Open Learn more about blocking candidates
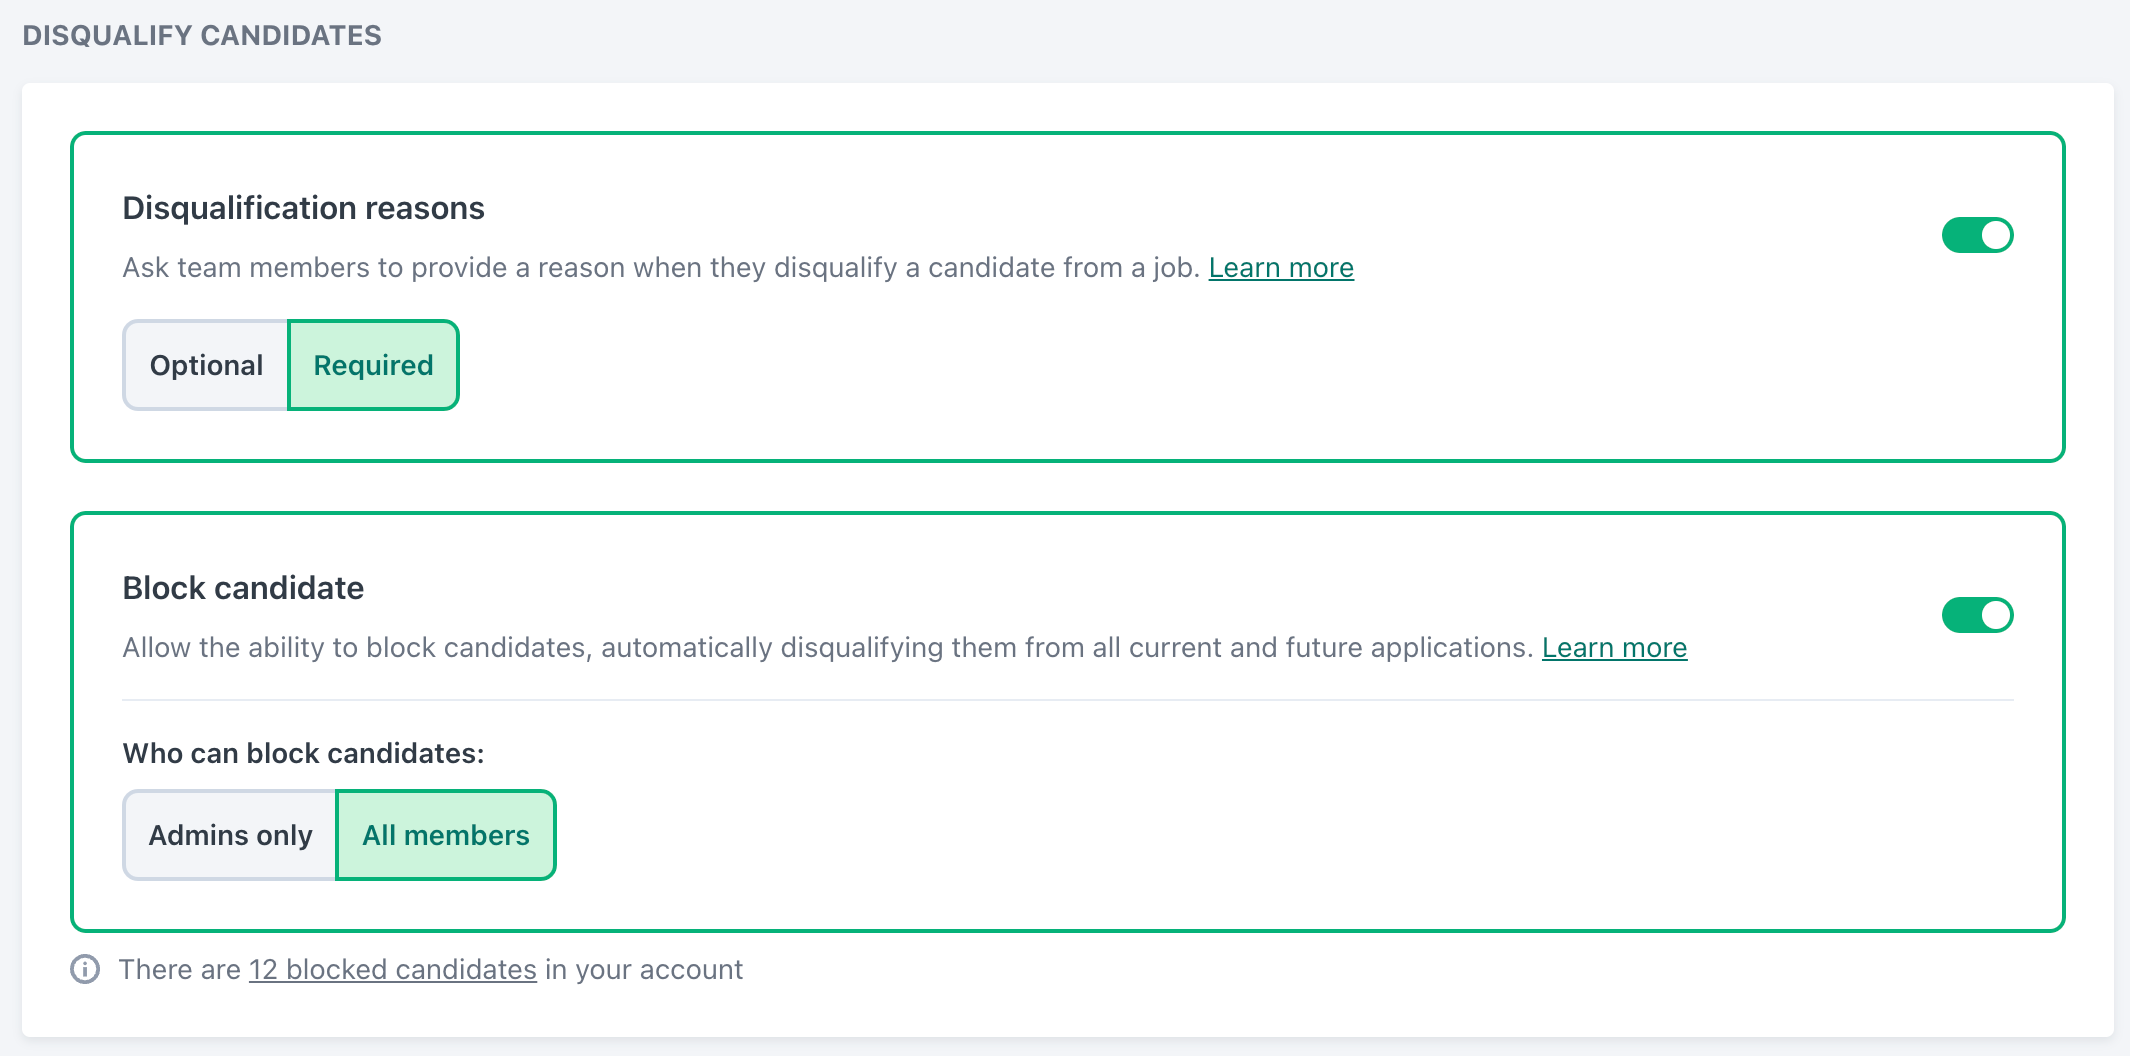 point(1614,647)
